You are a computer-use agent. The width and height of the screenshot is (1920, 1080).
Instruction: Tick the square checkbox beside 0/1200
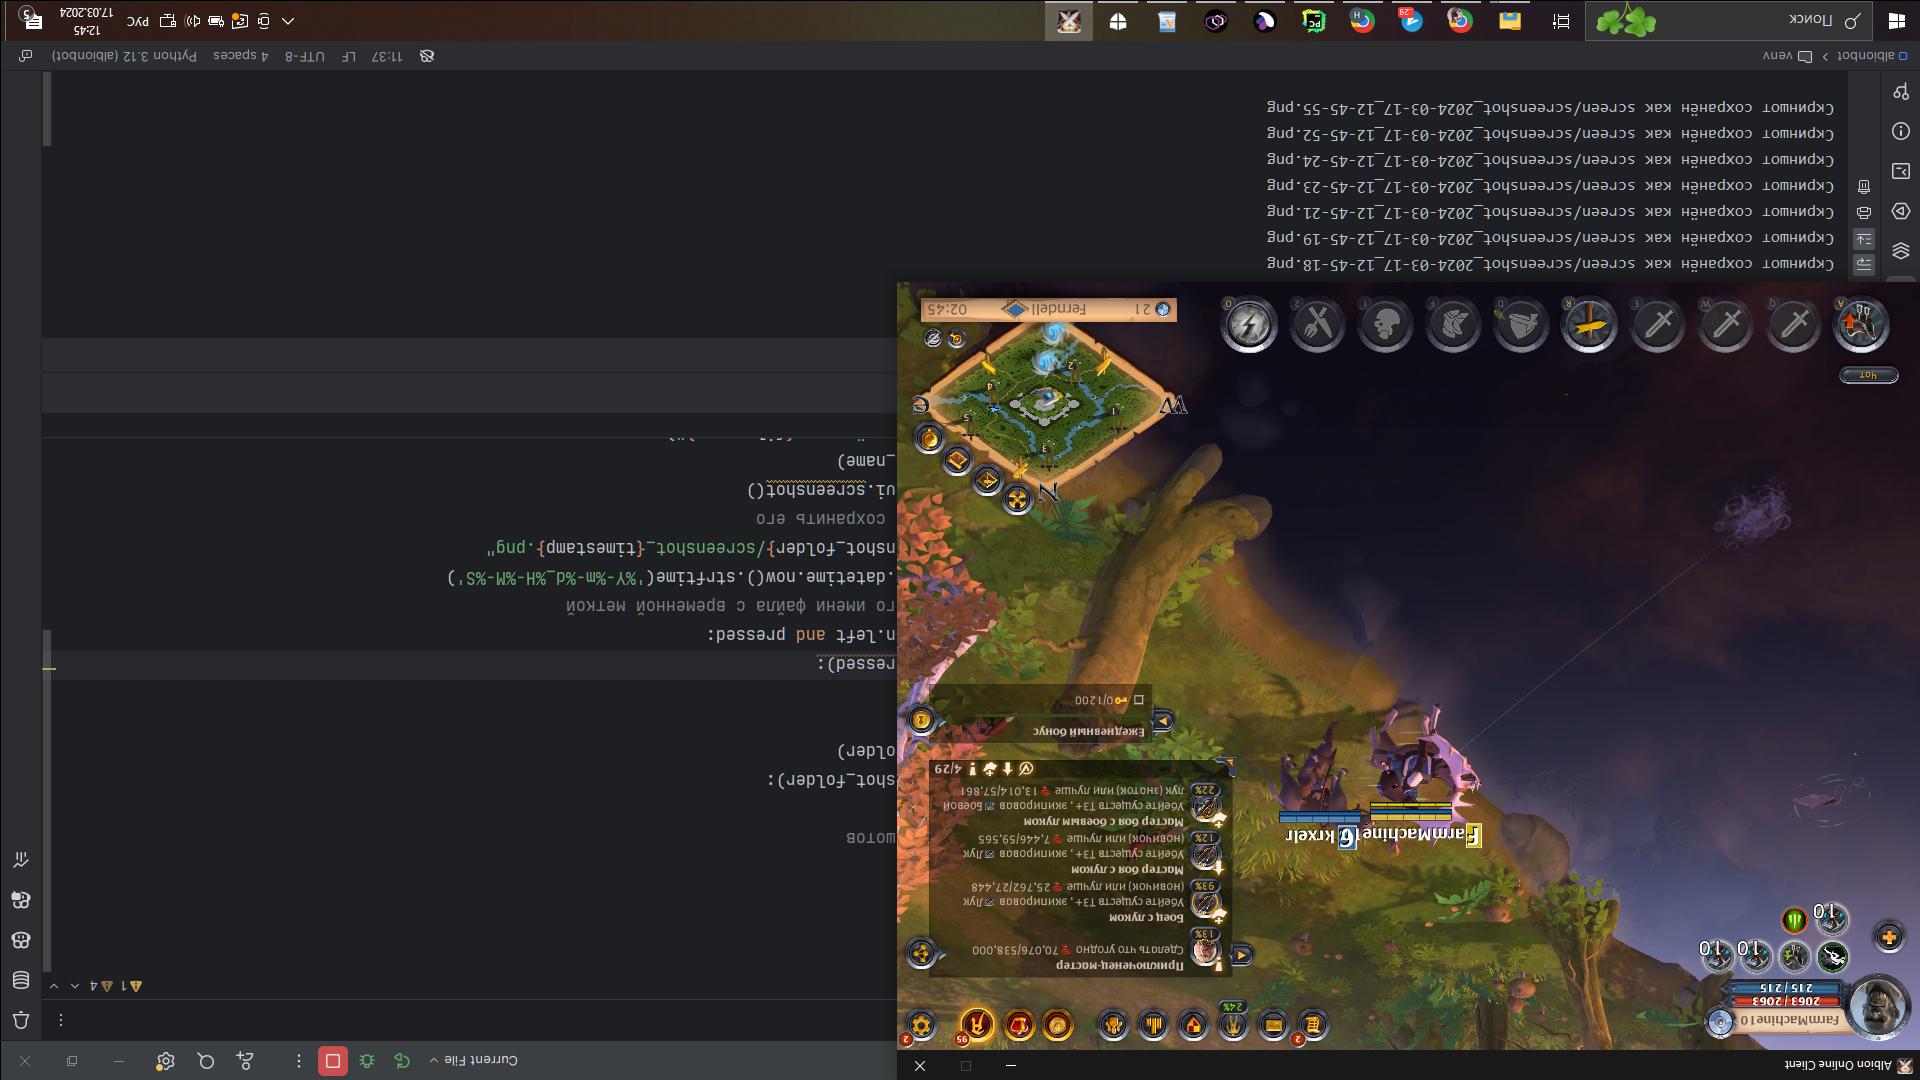coord(1138,700)
